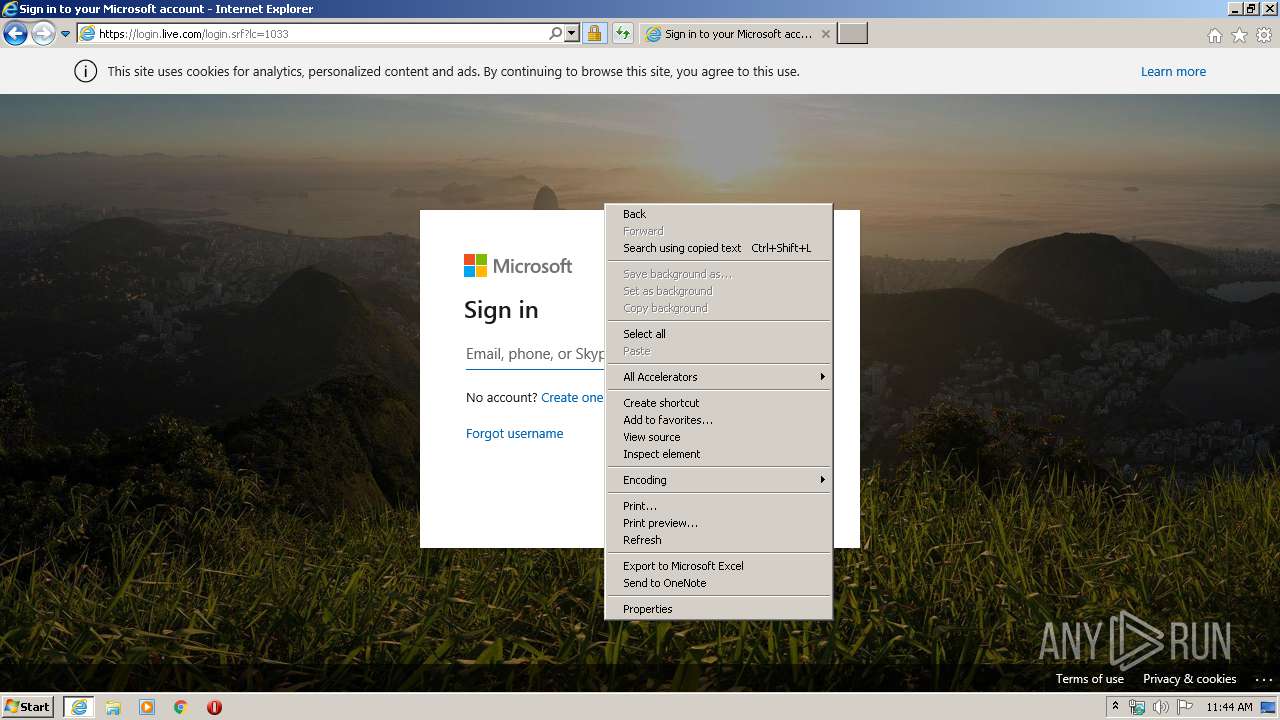Open the Create one link

(x=572, y=398)
